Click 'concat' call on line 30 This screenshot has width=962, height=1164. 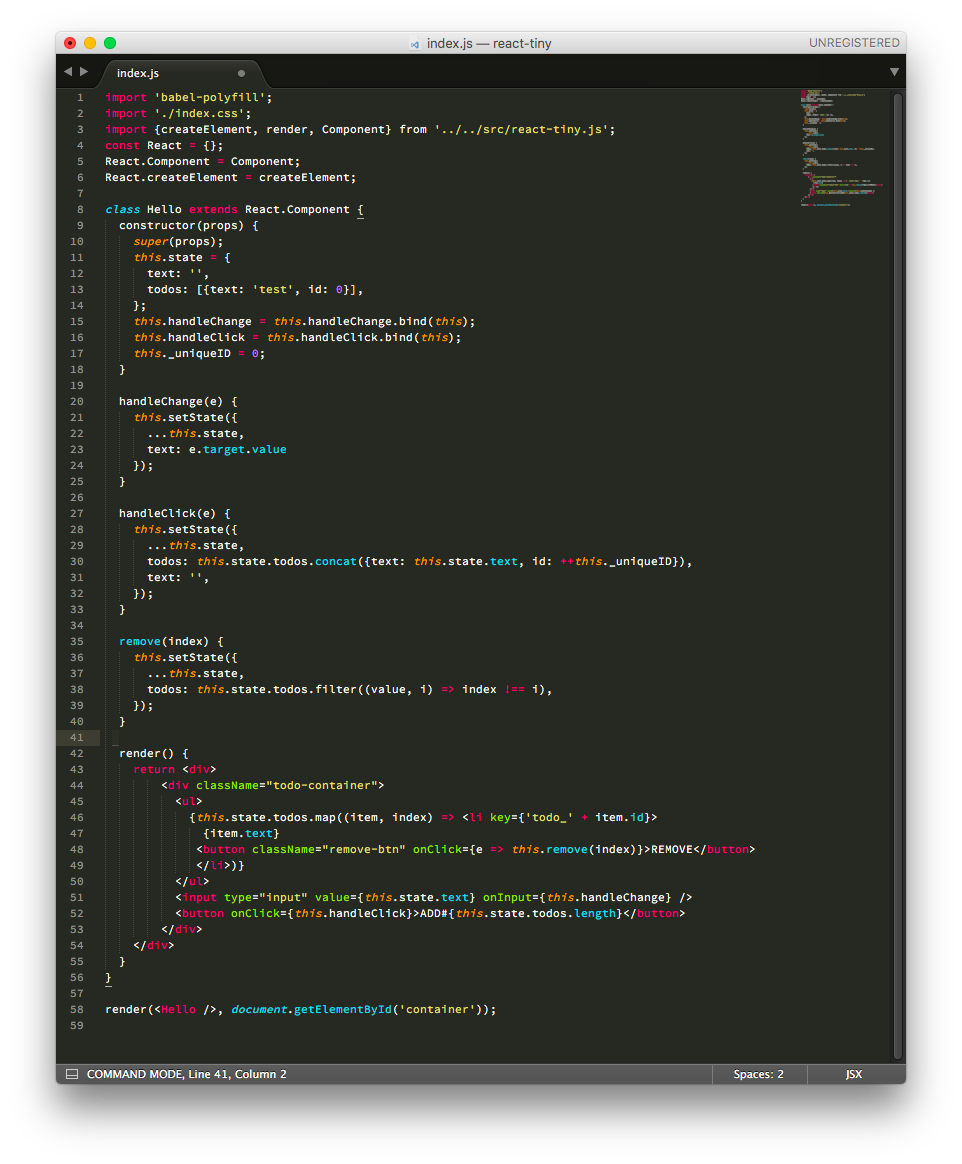pos(336,561)
